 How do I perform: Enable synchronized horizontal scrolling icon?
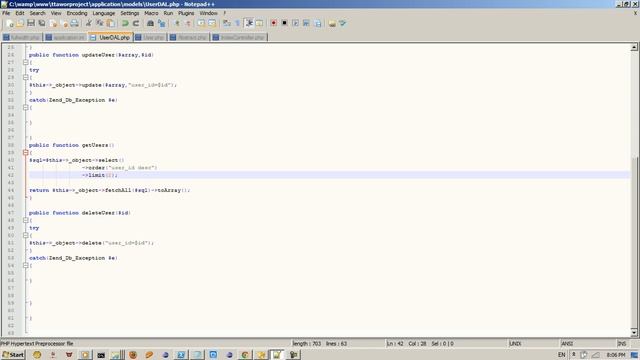coord(212,23)
